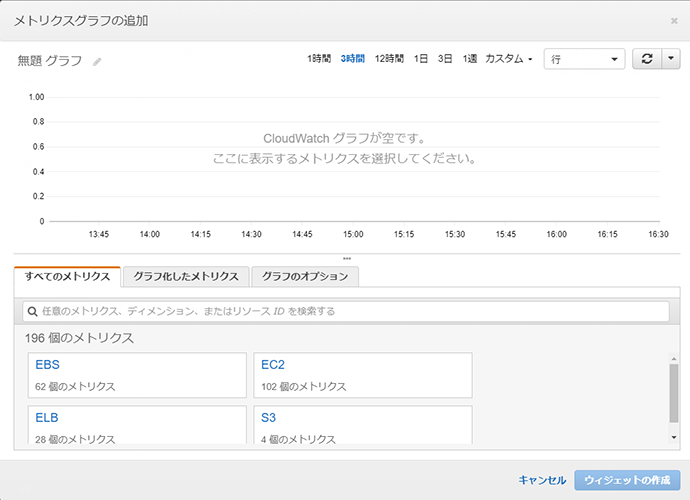Switch to すべてのメトリクス tab

point(67,276)
